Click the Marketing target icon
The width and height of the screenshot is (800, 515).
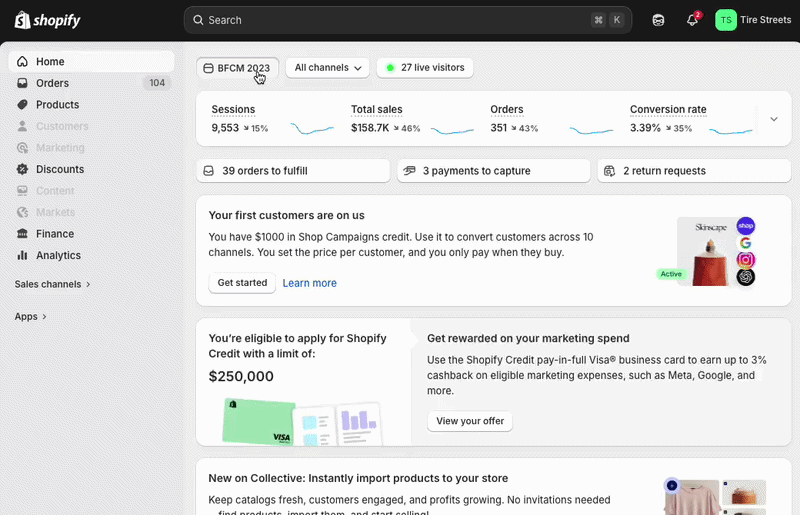[x=22, y=148]
